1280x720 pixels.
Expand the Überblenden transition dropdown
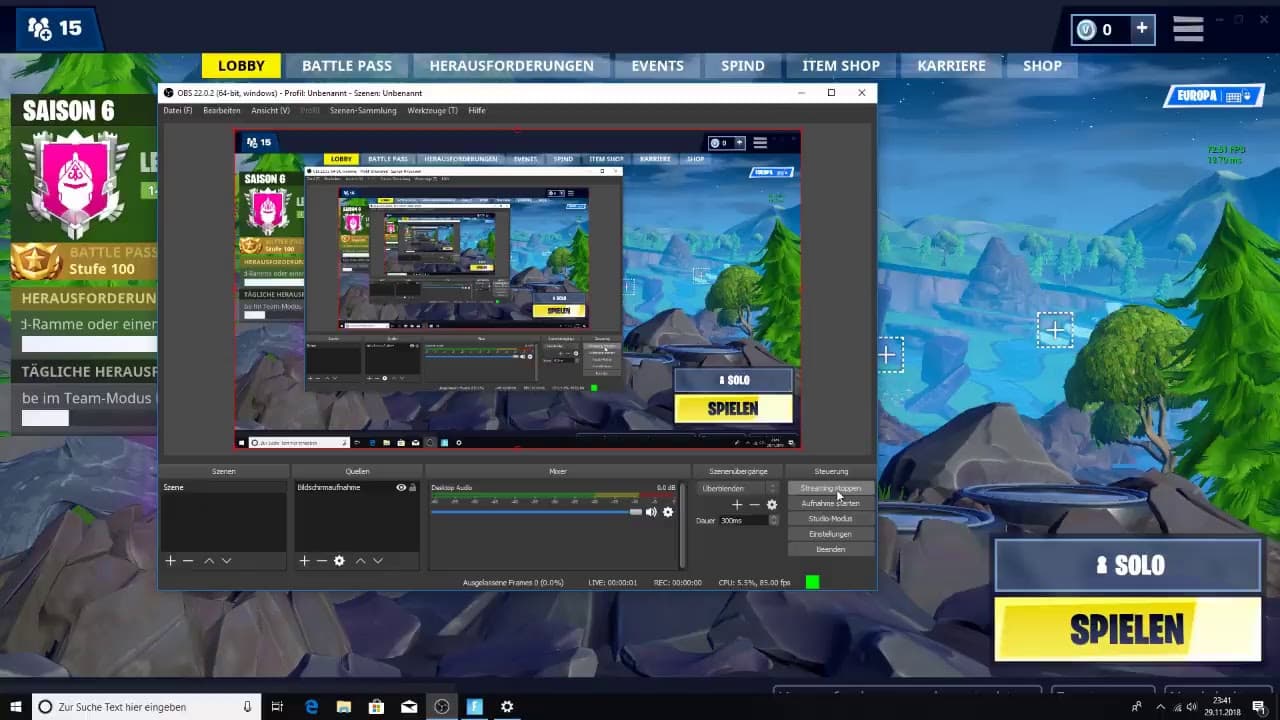738,488
